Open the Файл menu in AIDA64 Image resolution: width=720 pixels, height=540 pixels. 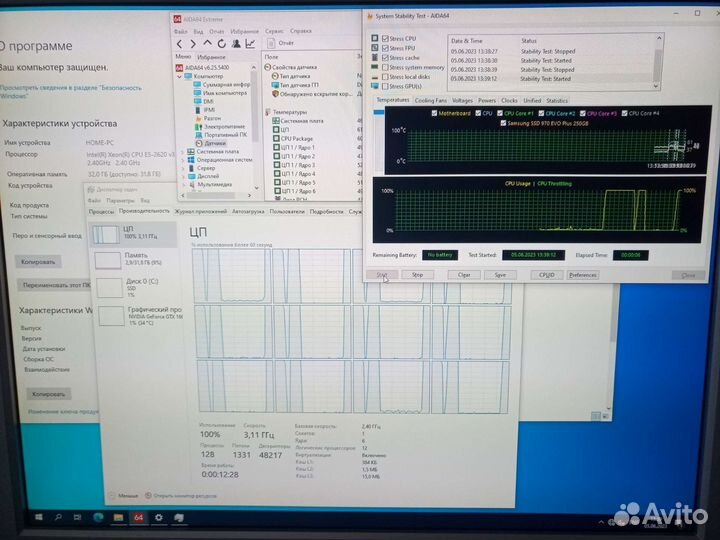pos(180,31)
